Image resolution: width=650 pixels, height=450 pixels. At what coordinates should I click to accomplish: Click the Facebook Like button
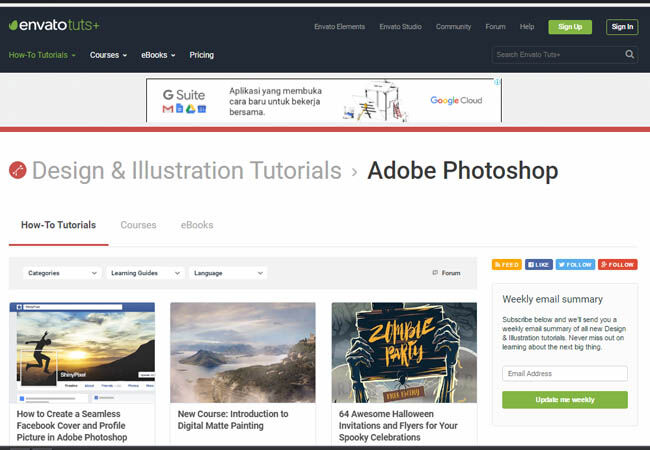point(538,264)
